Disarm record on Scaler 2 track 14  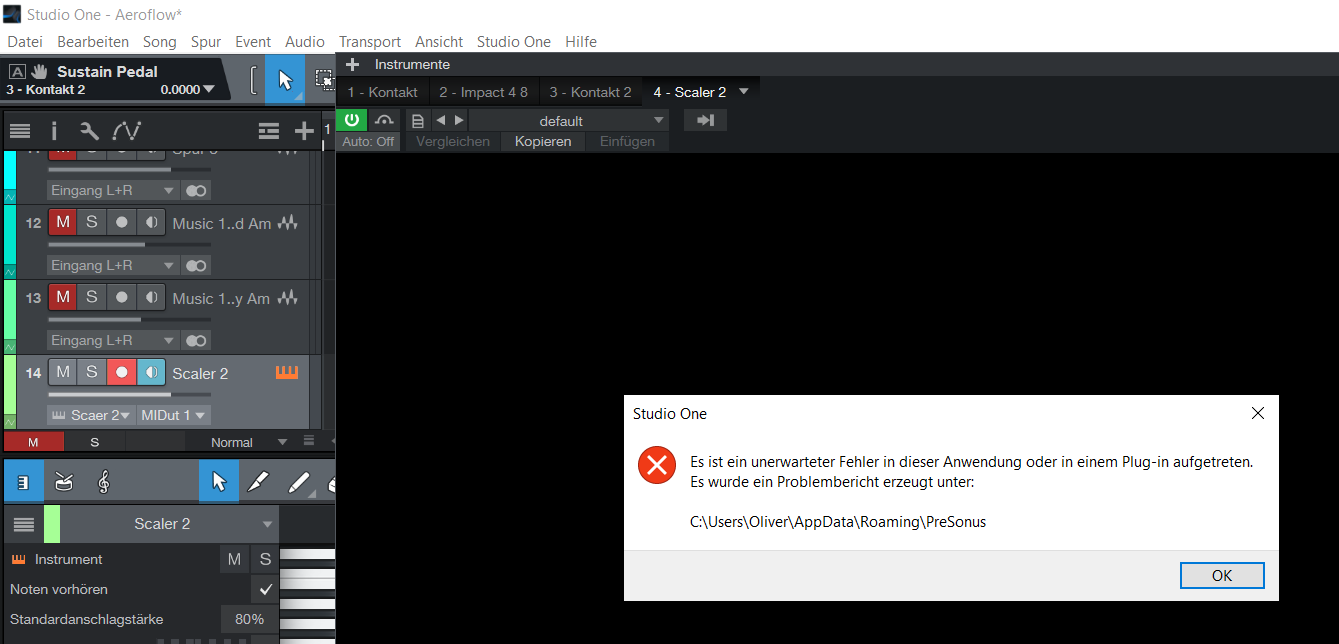121,372
